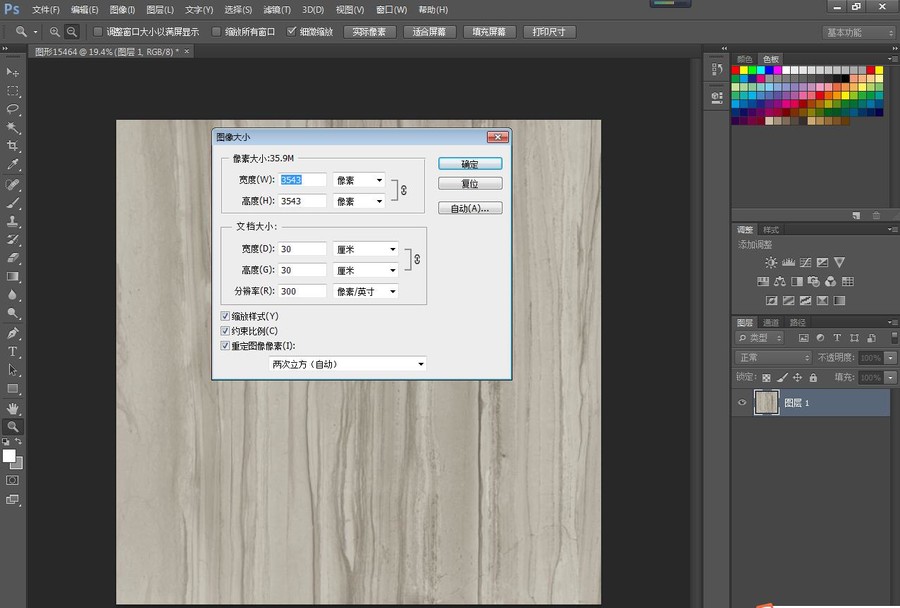Toggle lock transparent pixels for layer
The height and width of the screenshot is (608, 900).
(x=766, y=377)
